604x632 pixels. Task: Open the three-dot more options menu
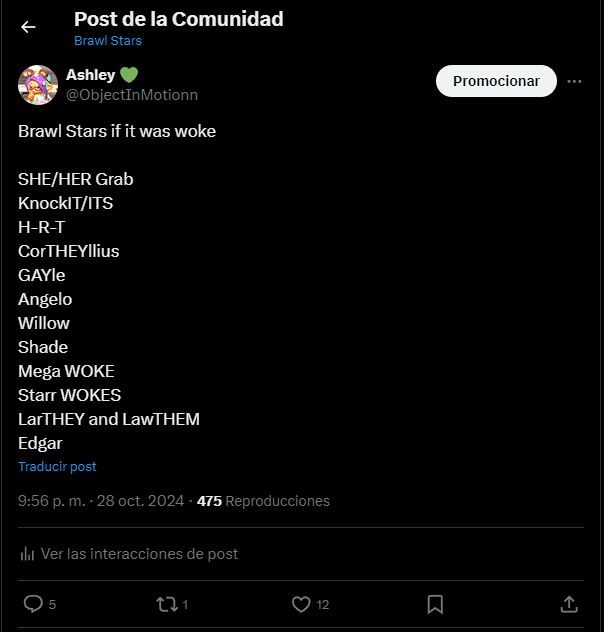pos(574,82)
